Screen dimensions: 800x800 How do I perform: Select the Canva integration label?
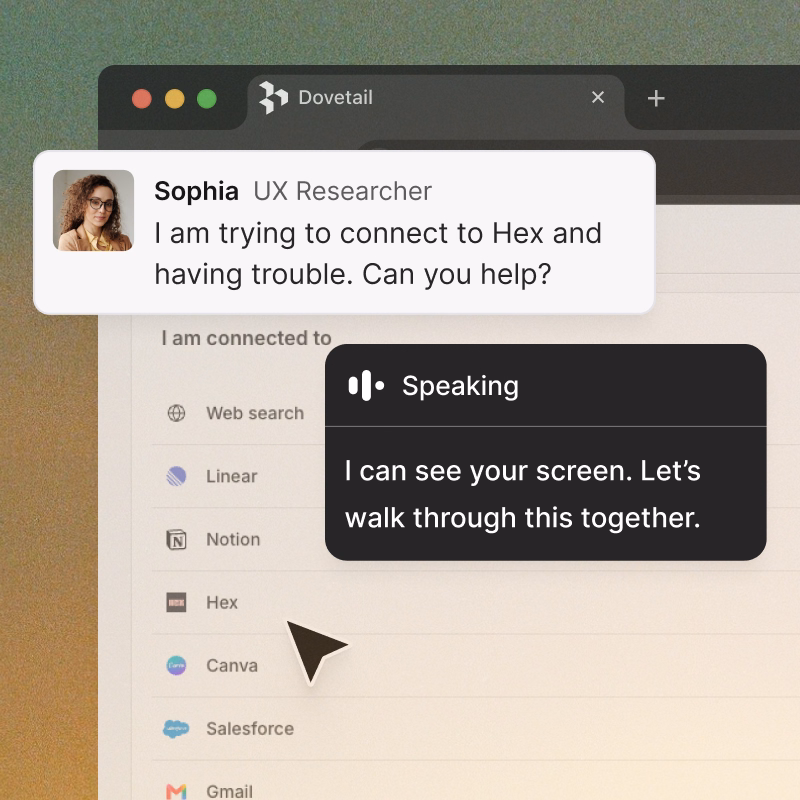(232, 666)
